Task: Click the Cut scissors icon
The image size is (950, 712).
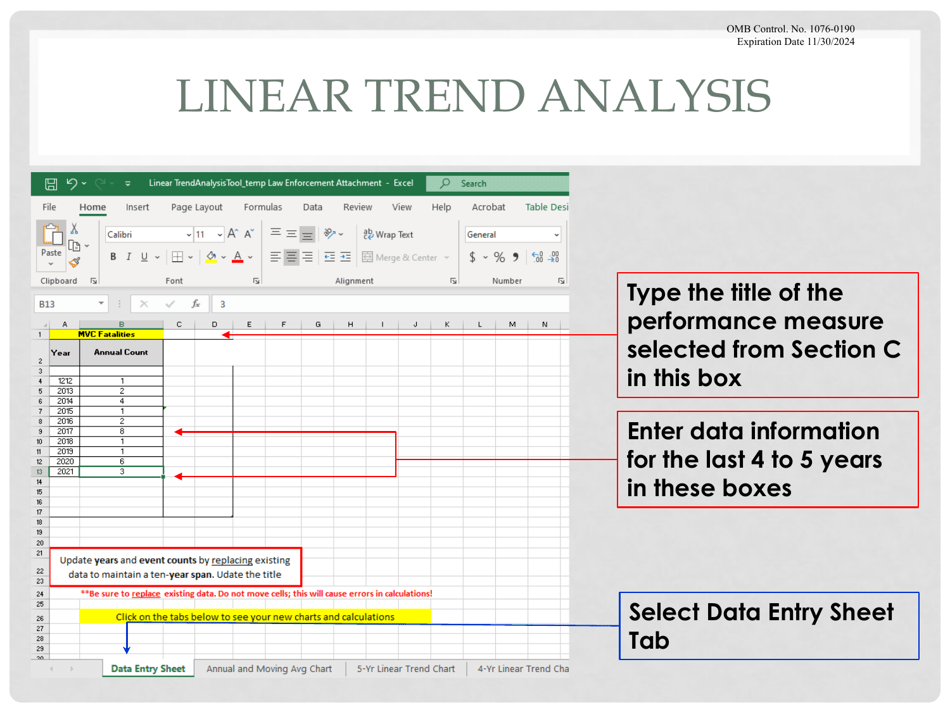Action: click(x=74, y=230)
